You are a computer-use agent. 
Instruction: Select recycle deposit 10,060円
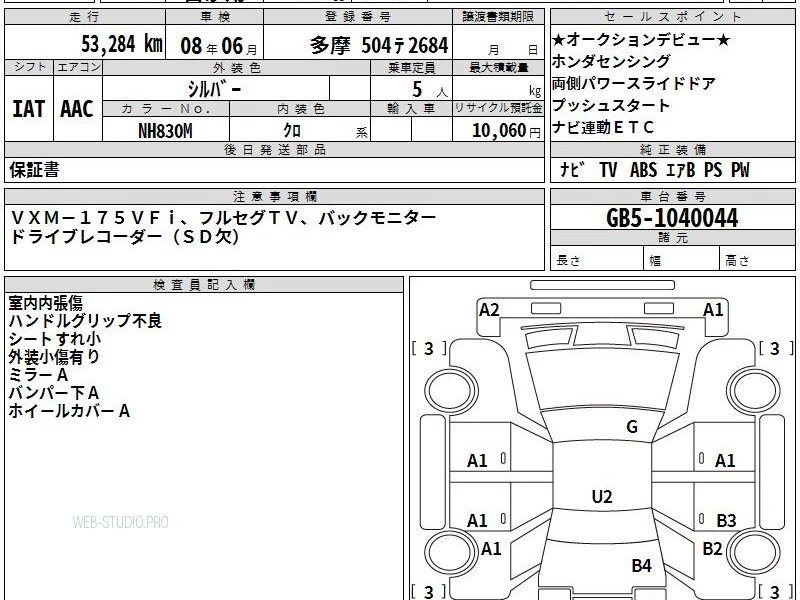click(x=506, y=131)
